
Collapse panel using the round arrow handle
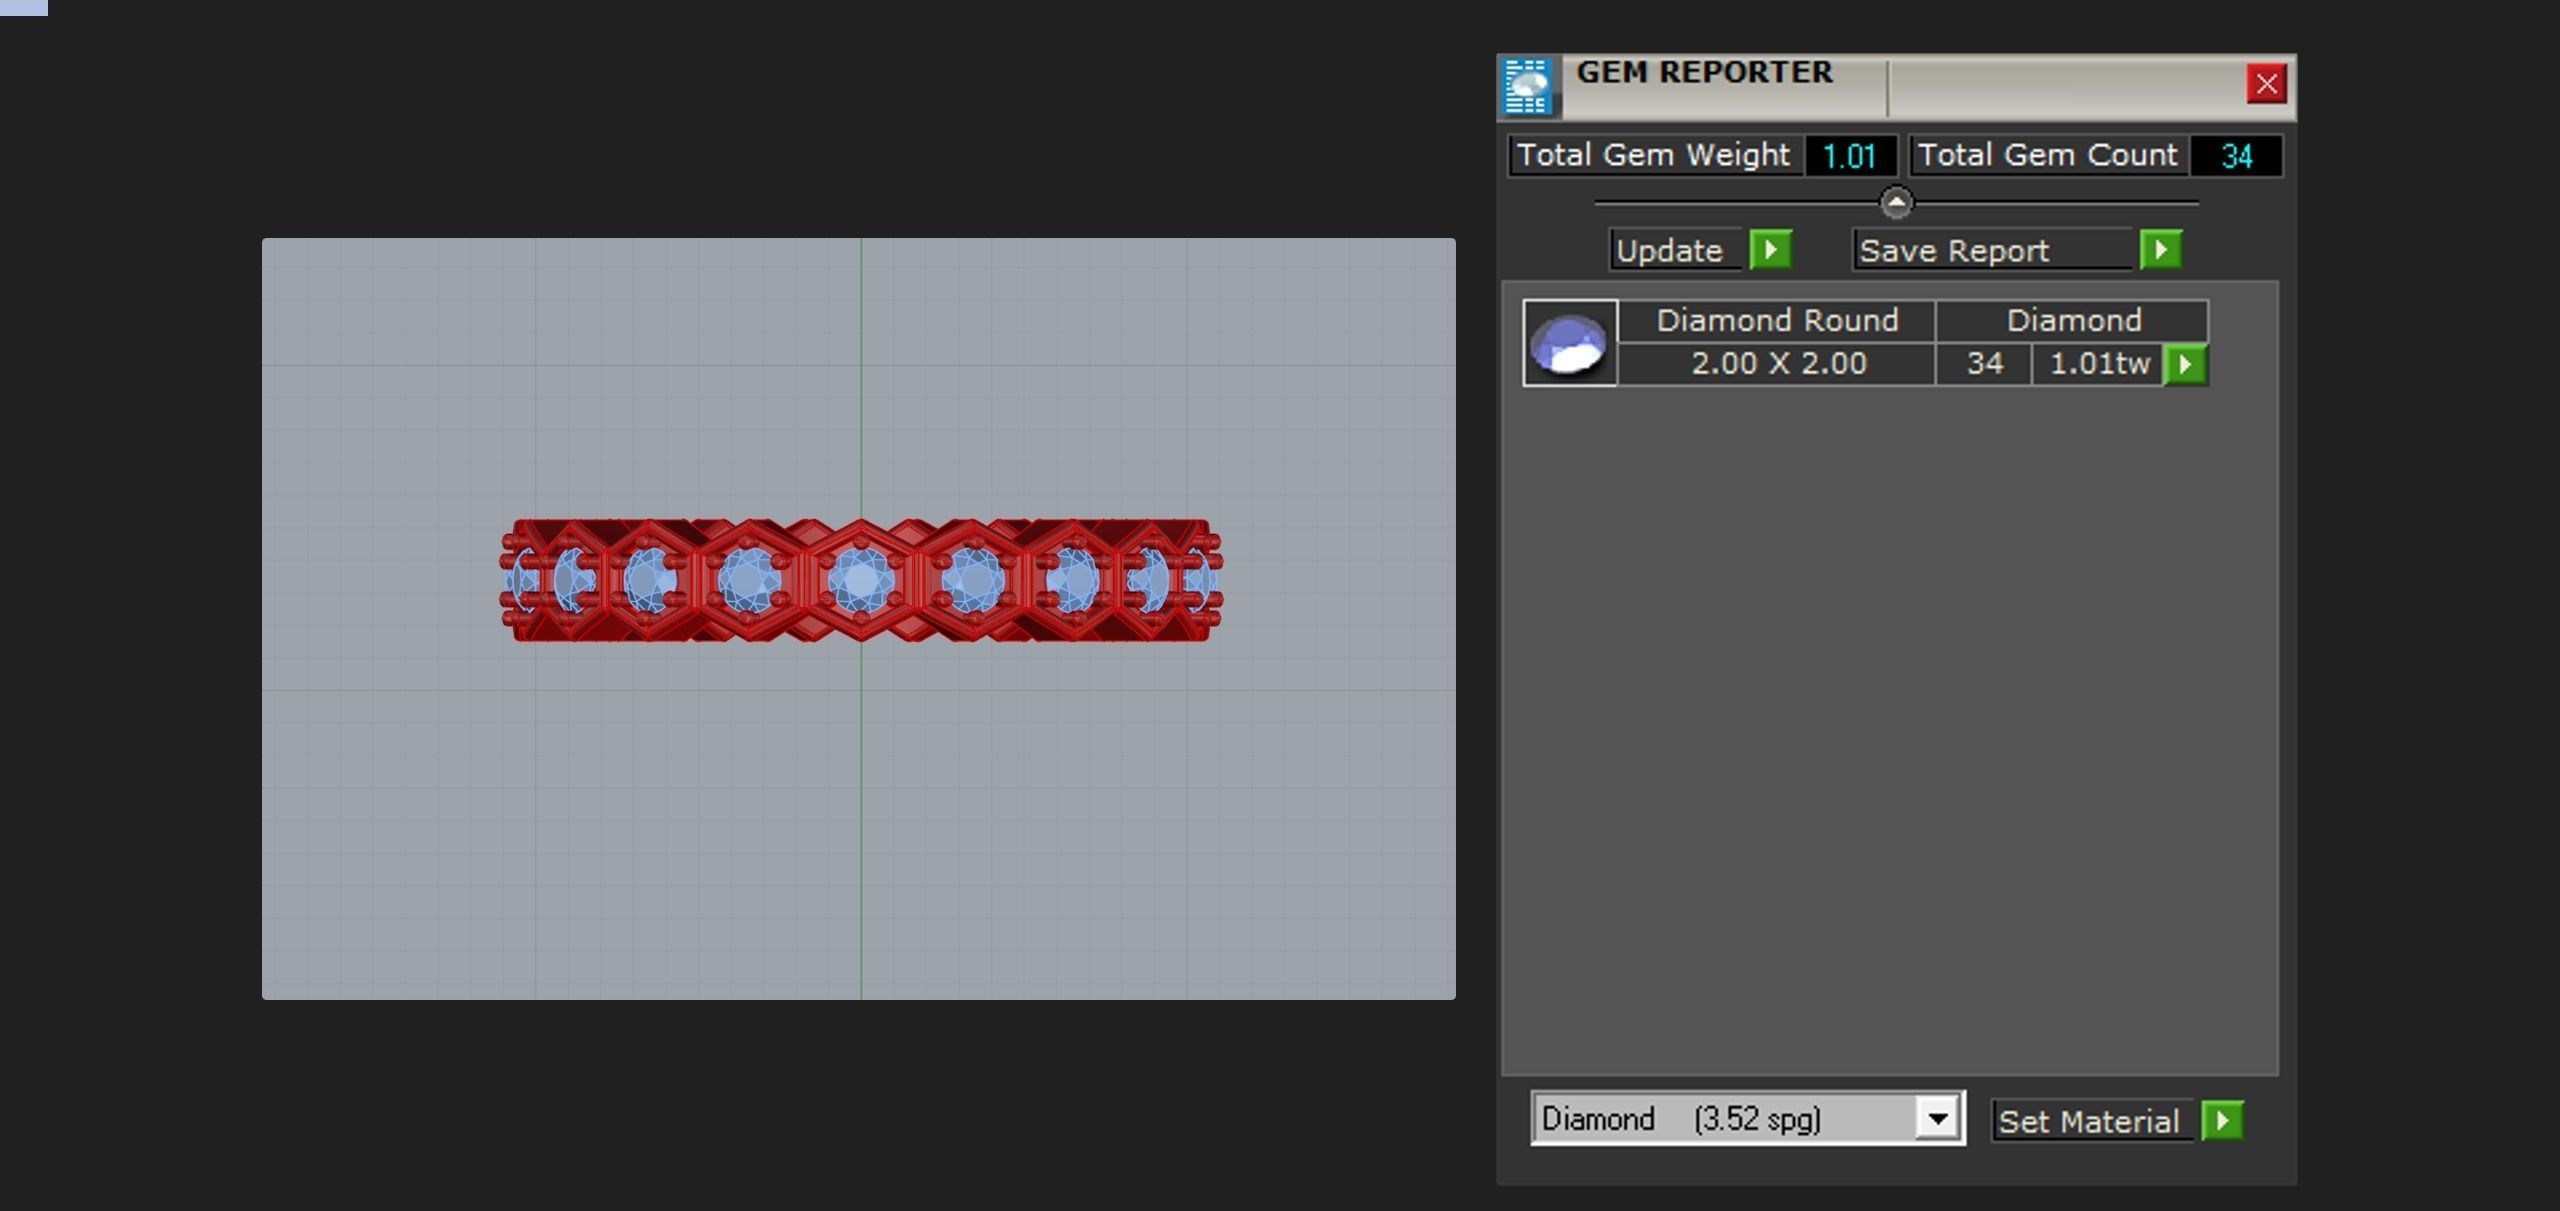tap(1895, 203)
